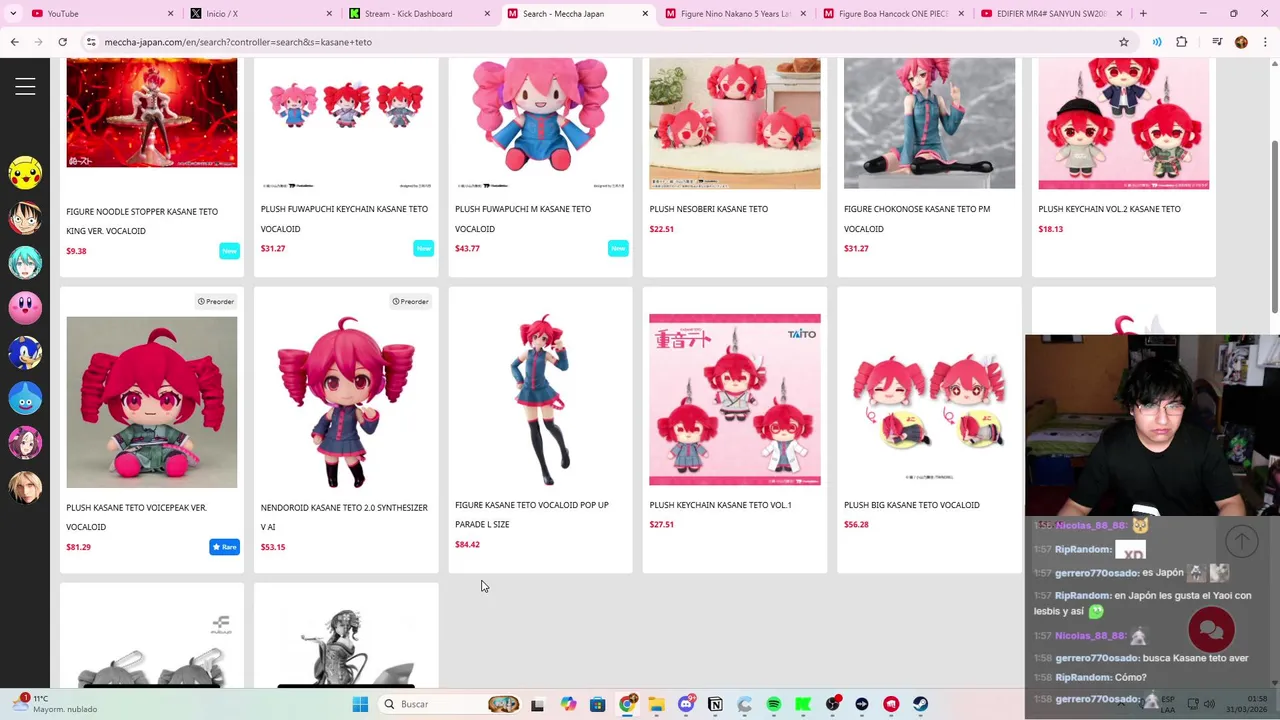The width and height of the screenshot is (1280, 720).
Task: Open the Windows Start menu
Action: 360,704
